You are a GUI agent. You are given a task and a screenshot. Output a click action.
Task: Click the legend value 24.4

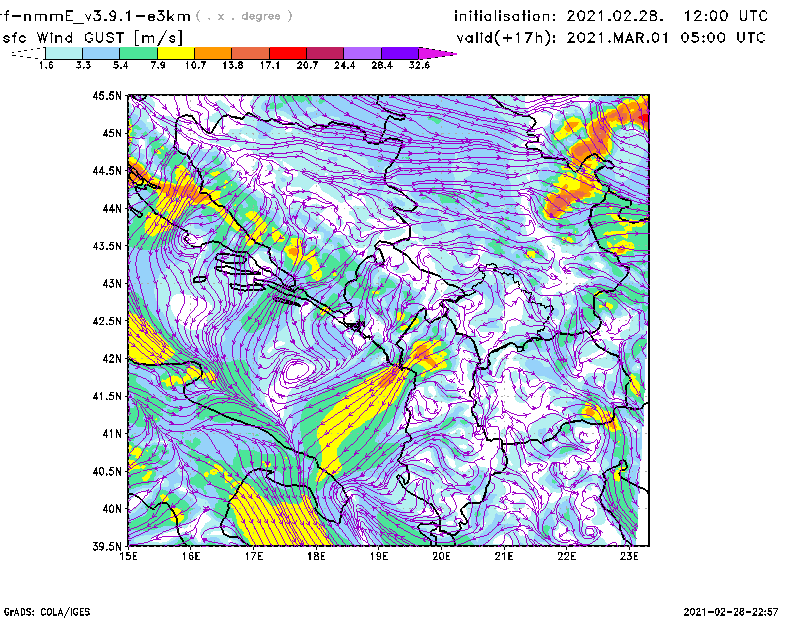coord(344,65)
